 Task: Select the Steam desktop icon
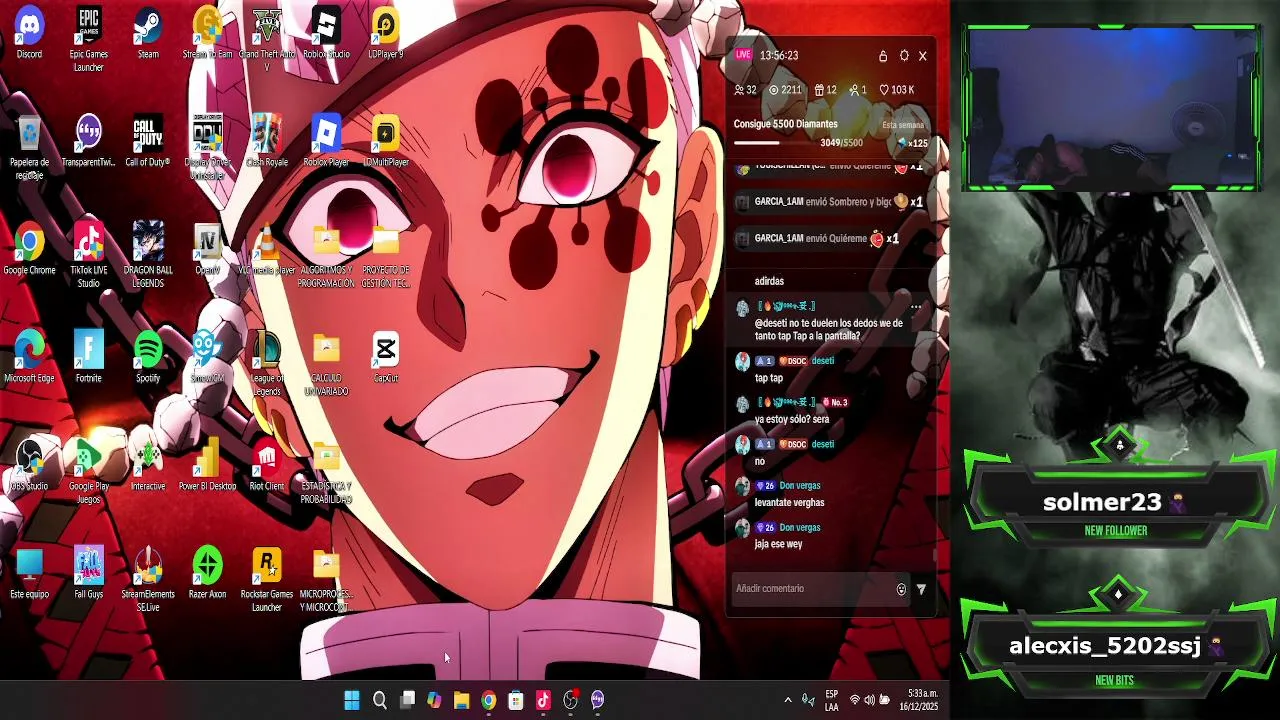click(148, 33)
